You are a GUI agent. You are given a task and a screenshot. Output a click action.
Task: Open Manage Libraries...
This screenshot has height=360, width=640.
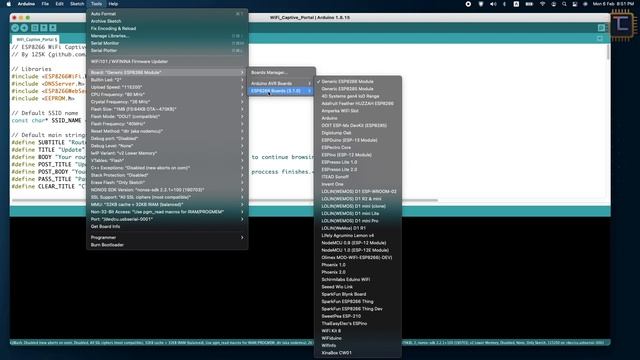(167, 36)
